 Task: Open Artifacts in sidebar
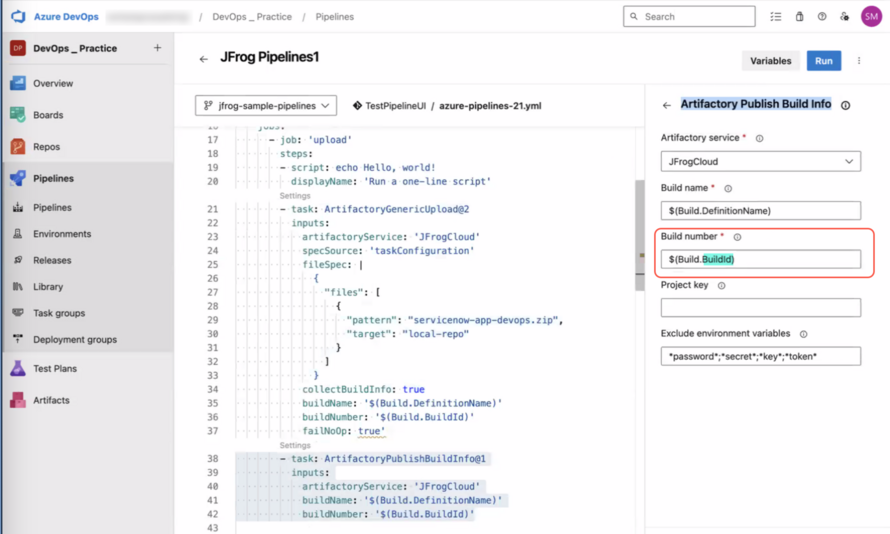tap(51, 400)
